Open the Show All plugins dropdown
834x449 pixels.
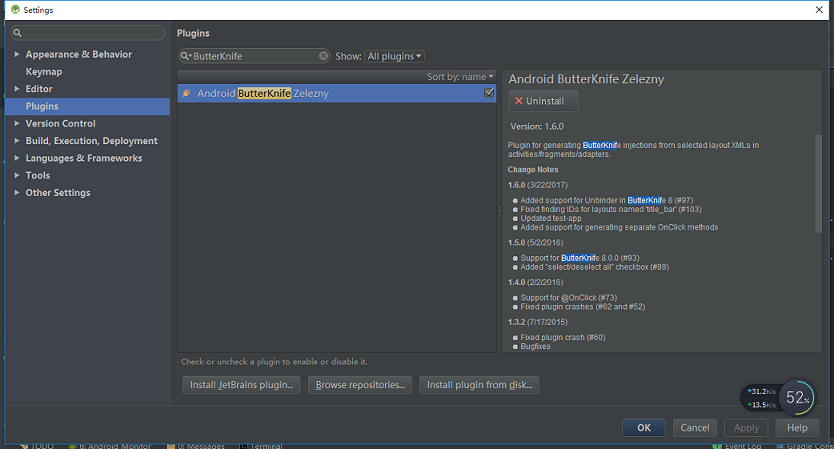[394, 56]
